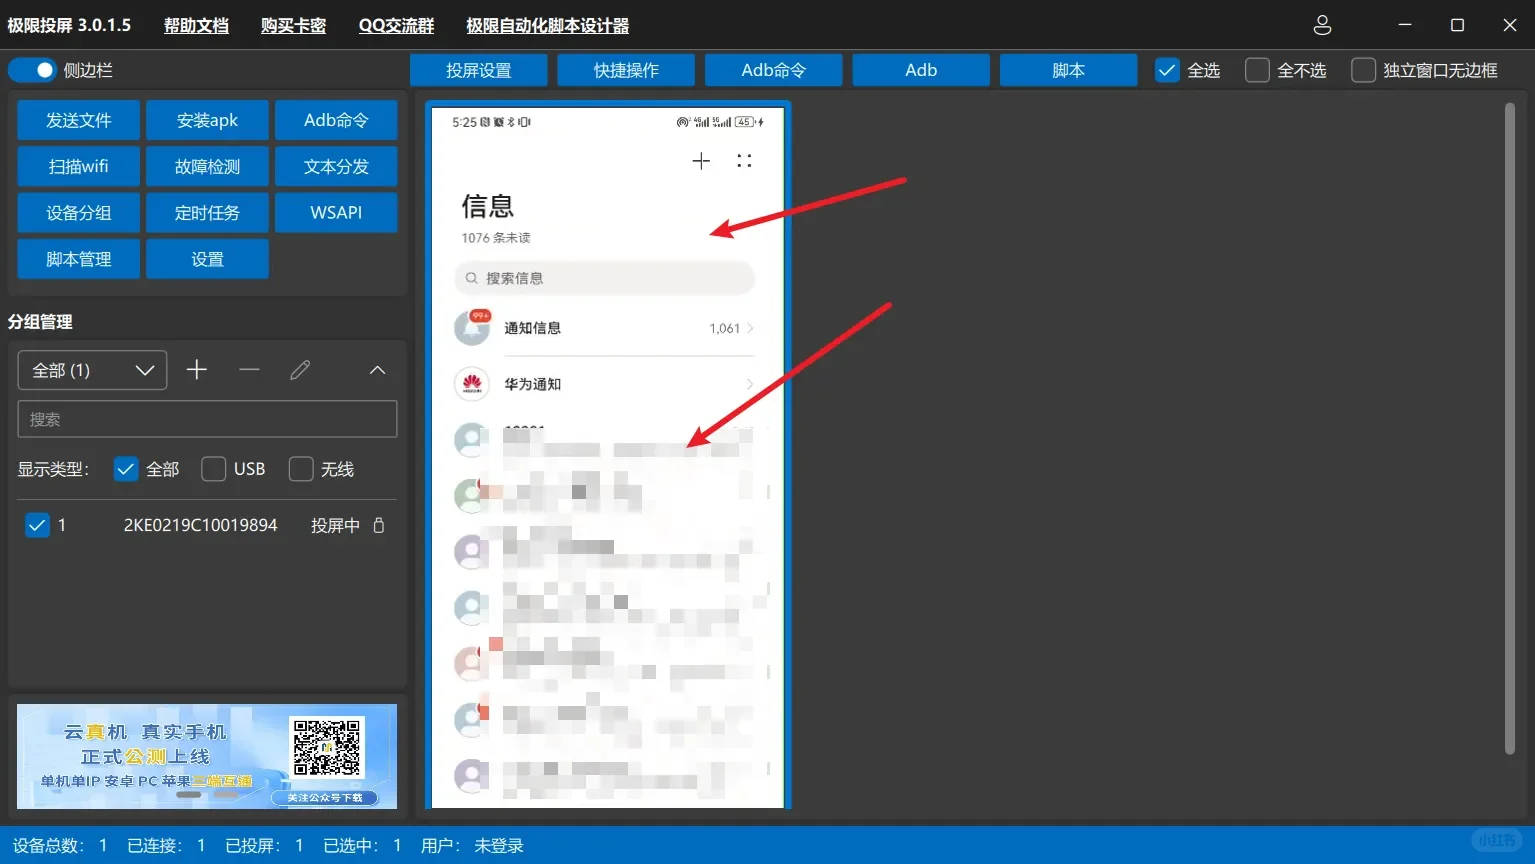
Task: Open more options in mirrored phone screen
Action: click(743, 160)
